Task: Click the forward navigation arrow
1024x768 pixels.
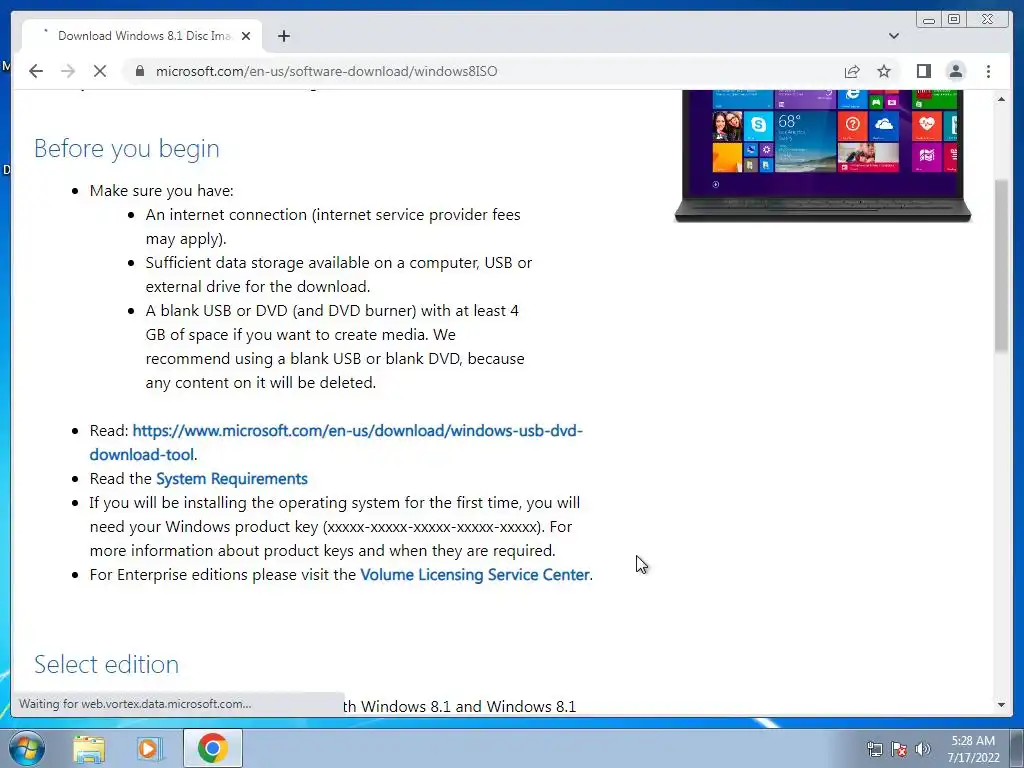Action: 68,71
